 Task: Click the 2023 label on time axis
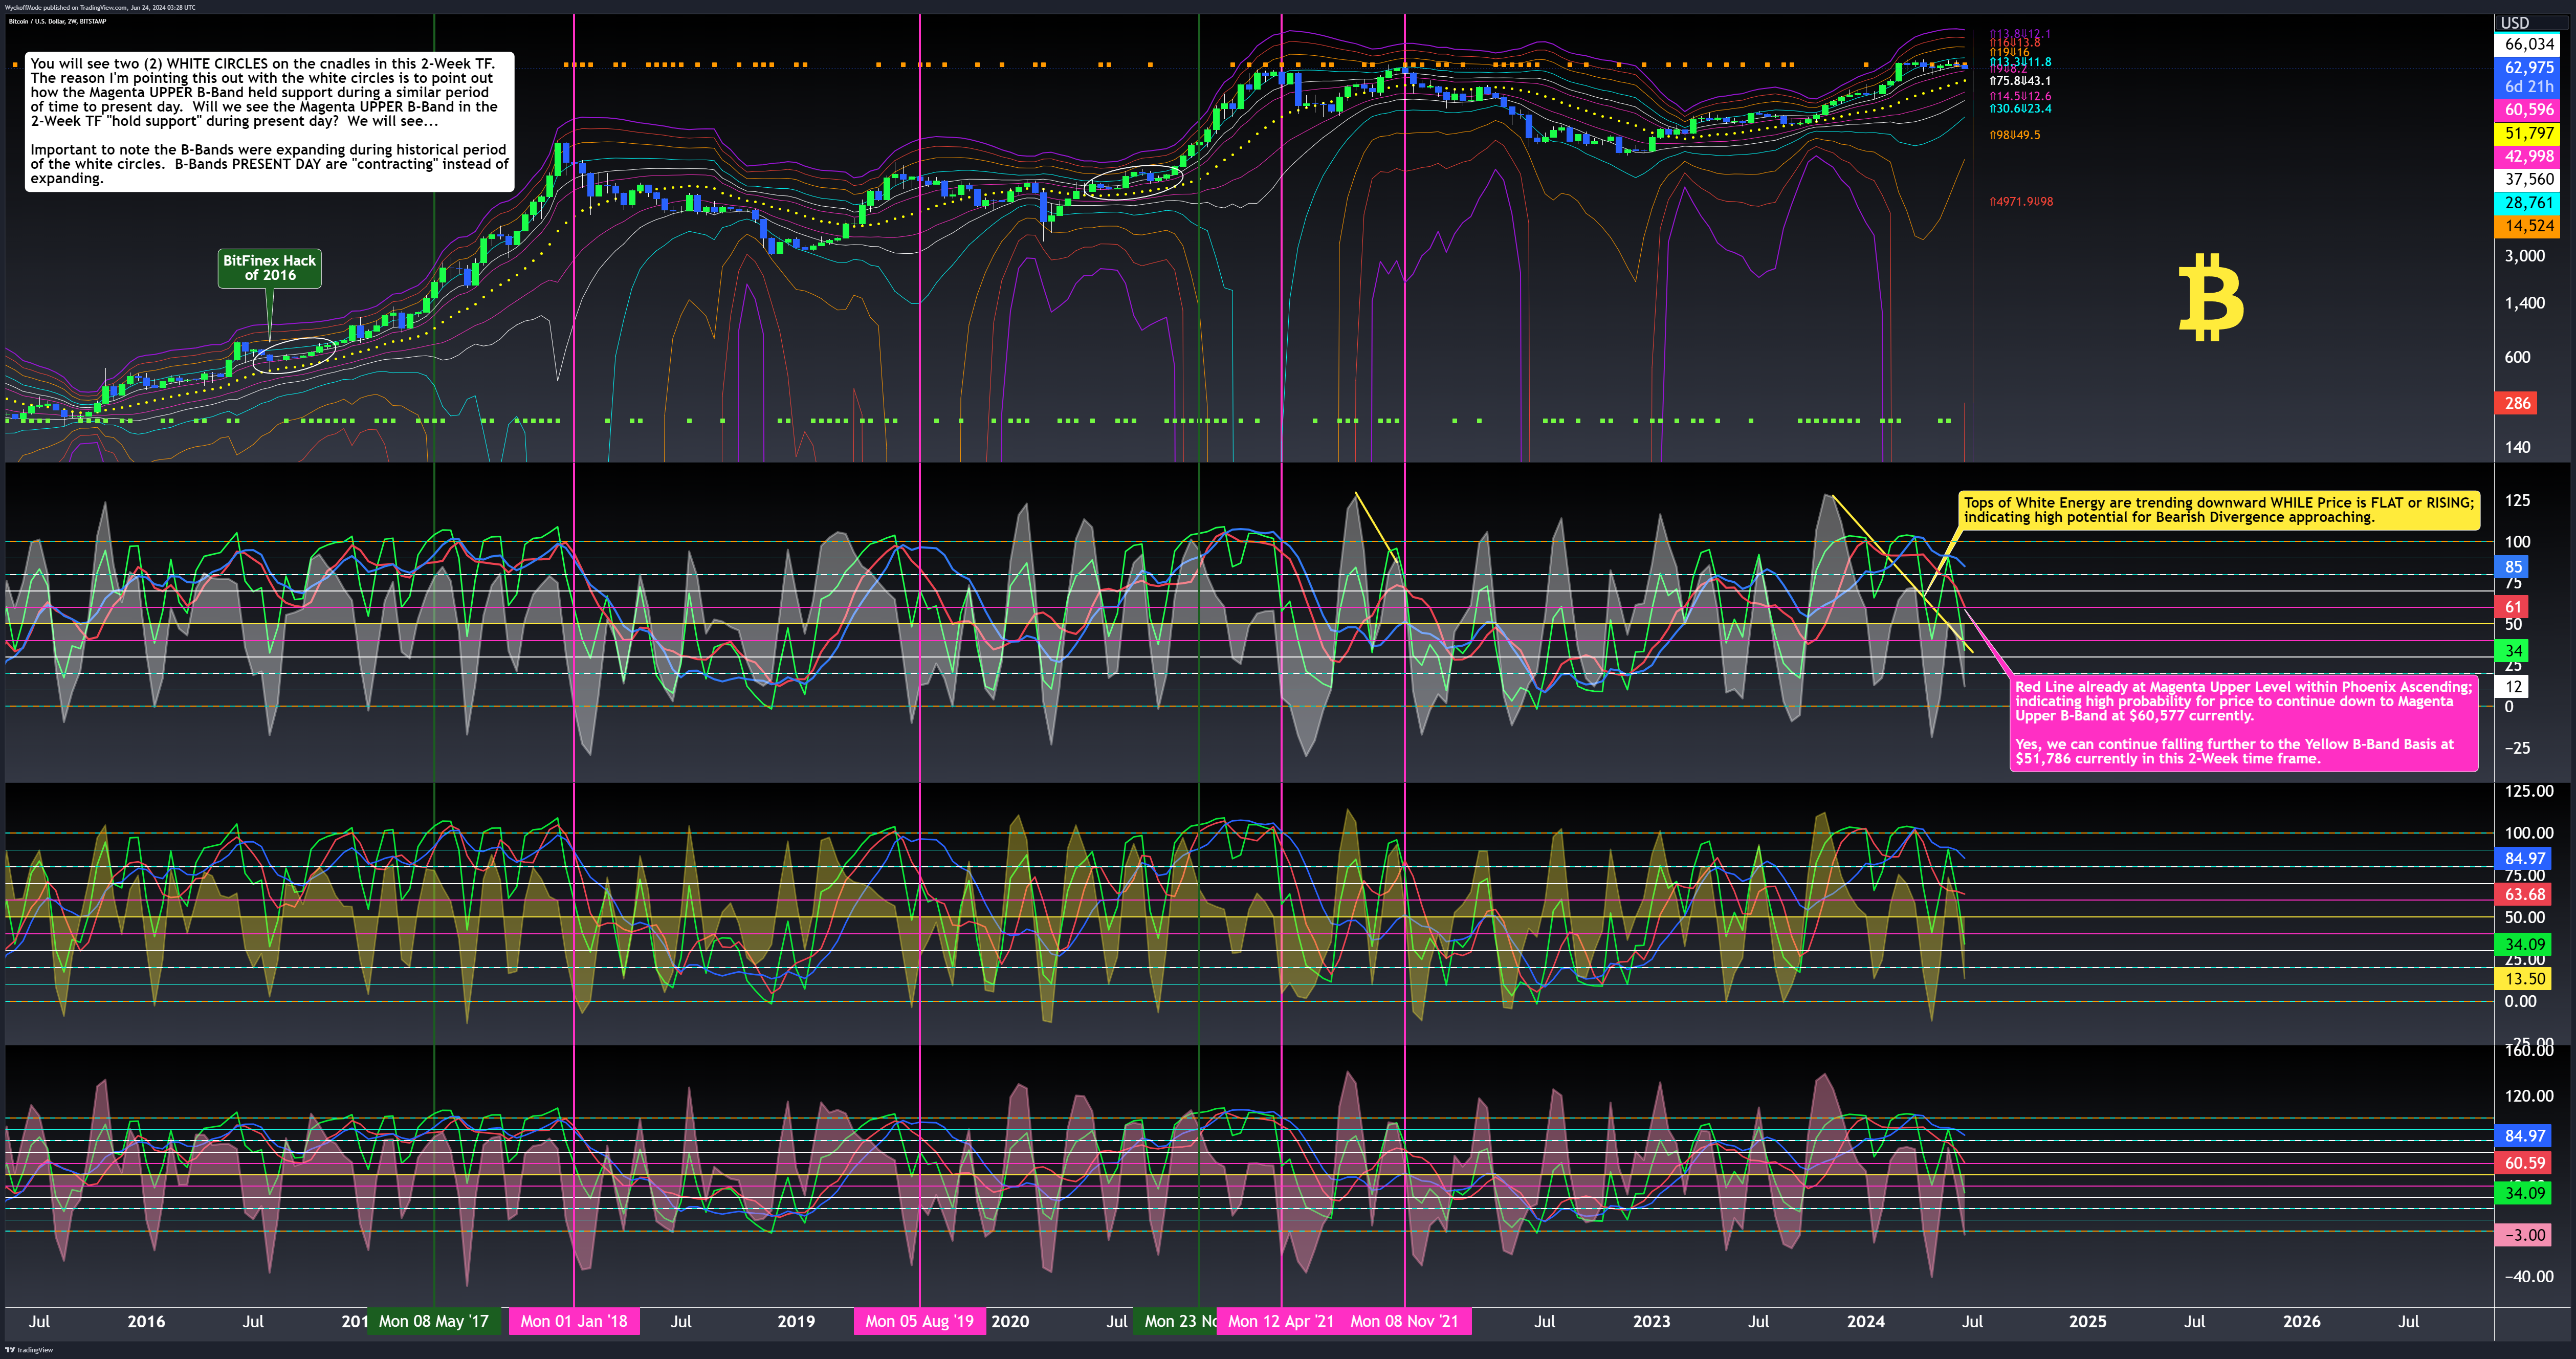pyautogui.click(x=1651, y=1321)
